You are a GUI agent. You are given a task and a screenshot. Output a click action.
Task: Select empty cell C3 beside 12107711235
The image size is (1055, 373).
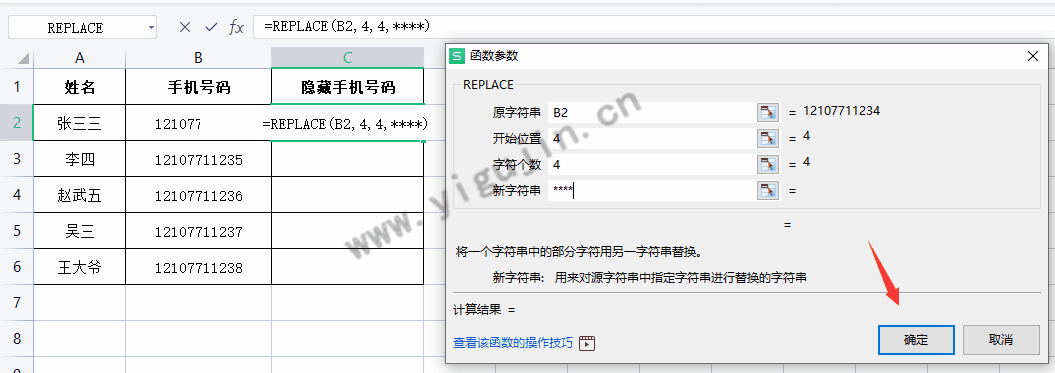pos(348,159)
